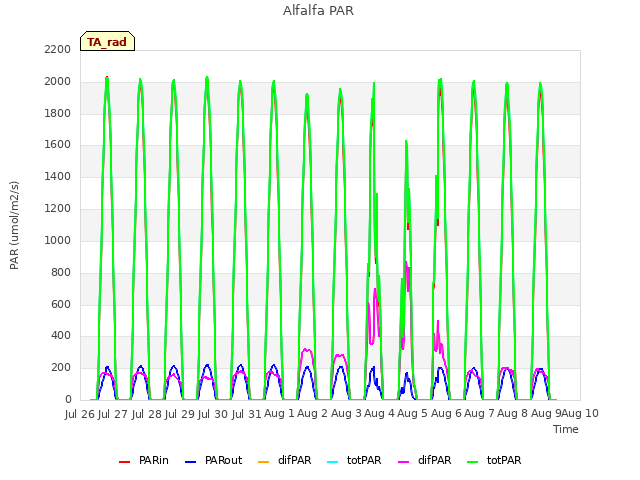
Task: Click the 800 y-axis tick label
Action: click(61, 272)
